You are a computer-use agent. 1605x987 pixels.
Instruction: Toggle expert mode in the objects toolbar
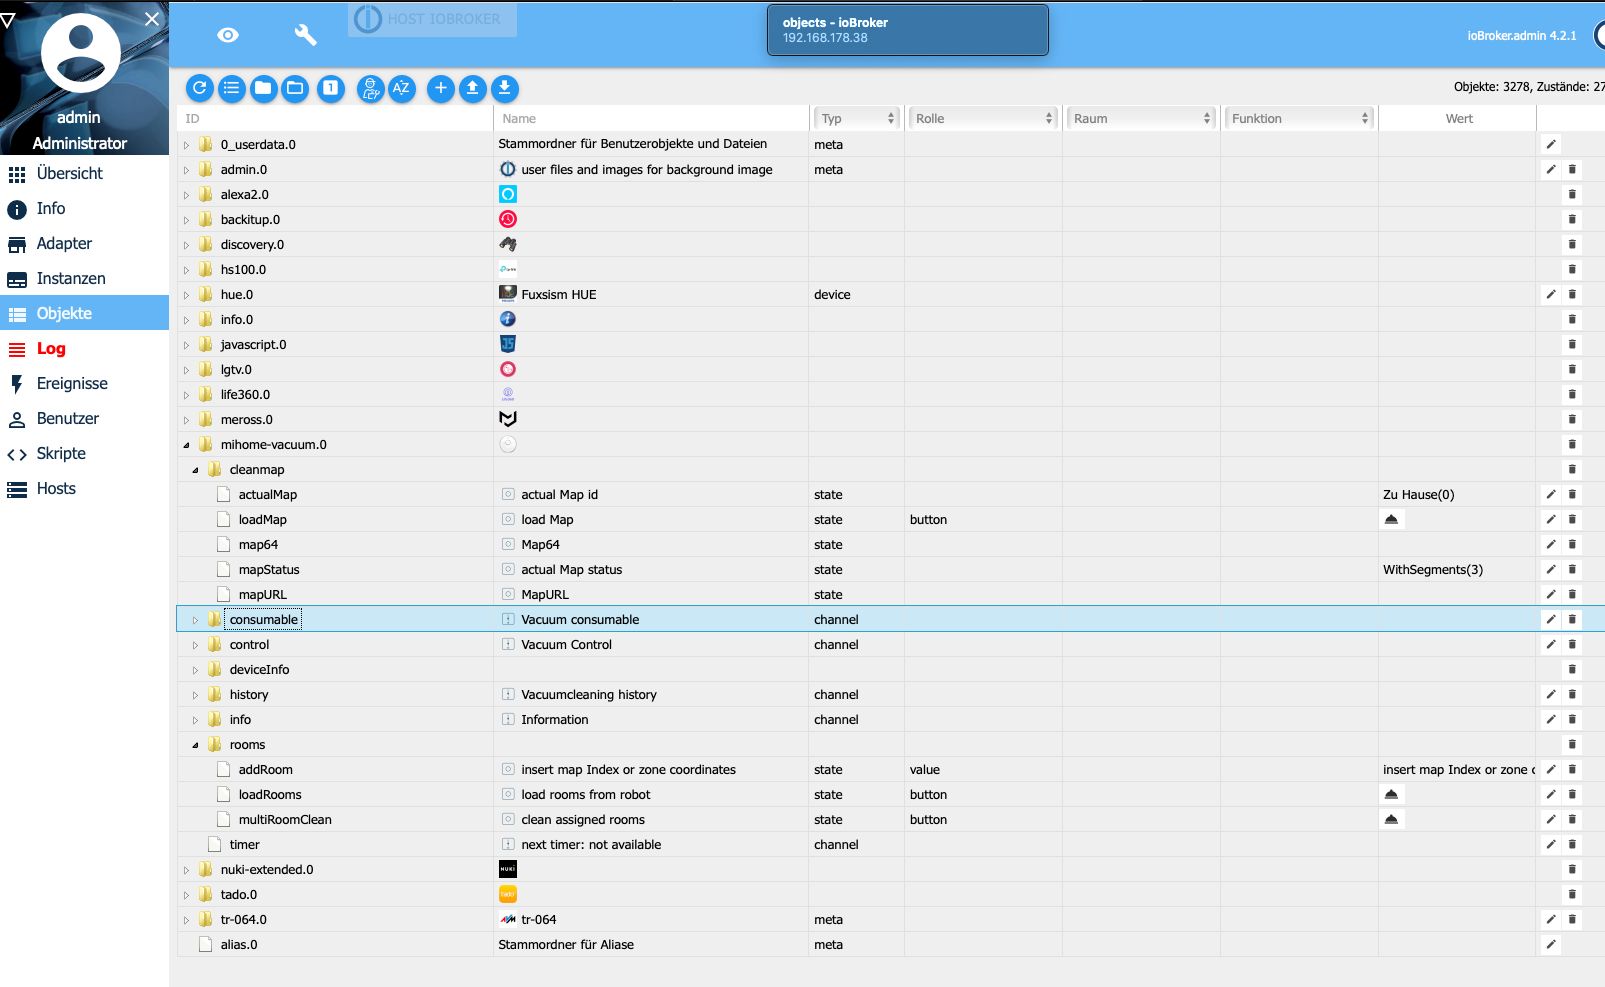click(371, 88)
